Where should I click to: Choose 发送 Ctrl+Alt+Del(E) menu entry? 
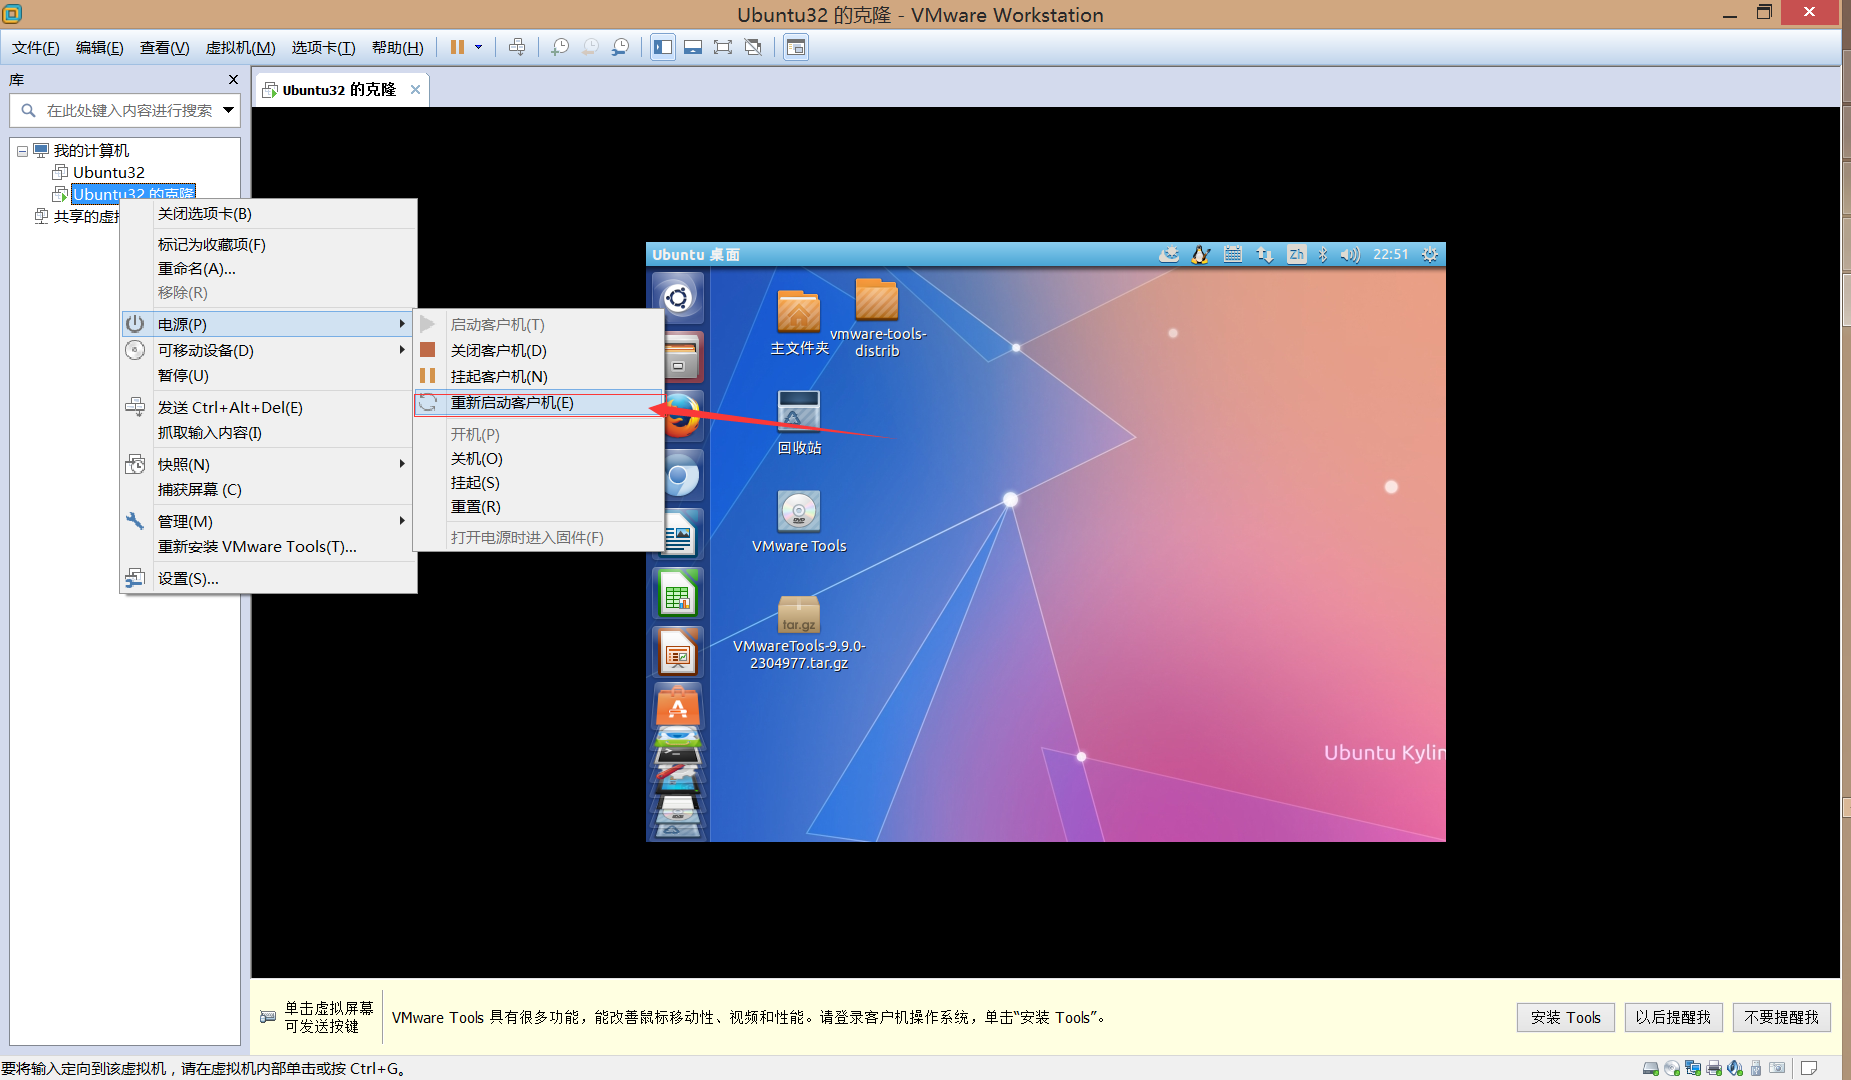click(268, 408)
